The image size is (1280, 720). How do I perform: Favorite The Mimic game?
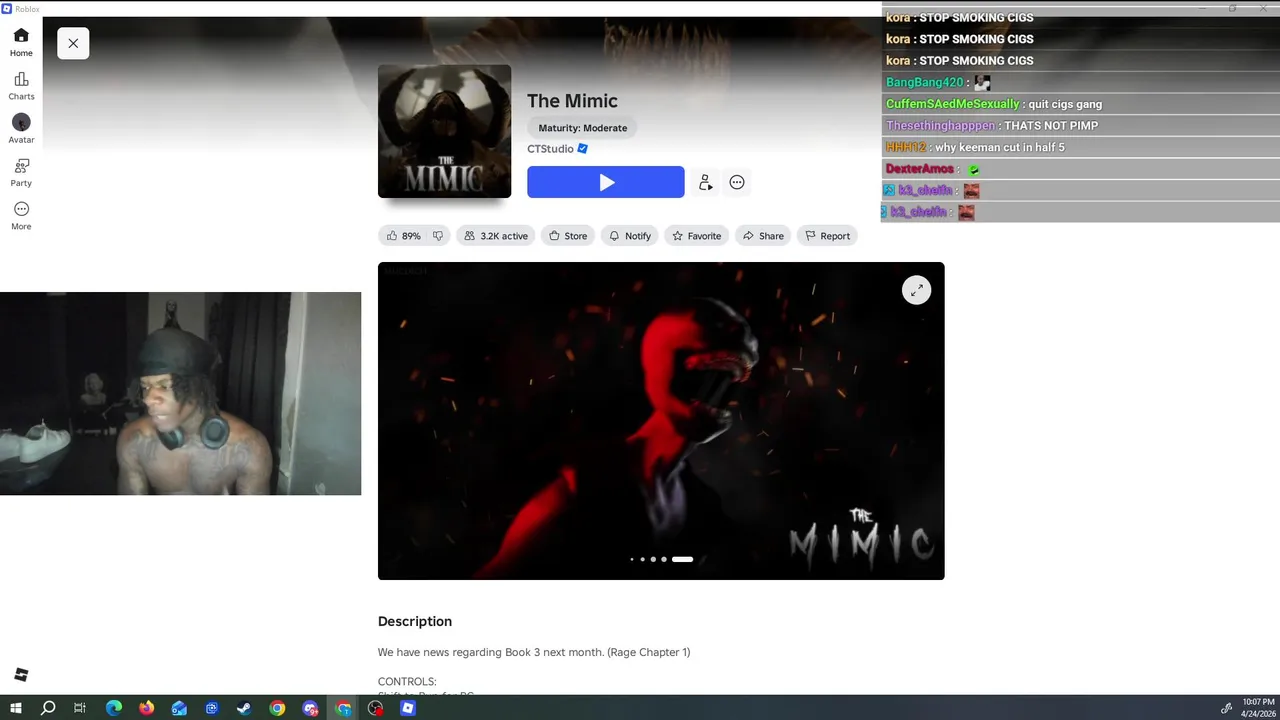pos(696,236)
